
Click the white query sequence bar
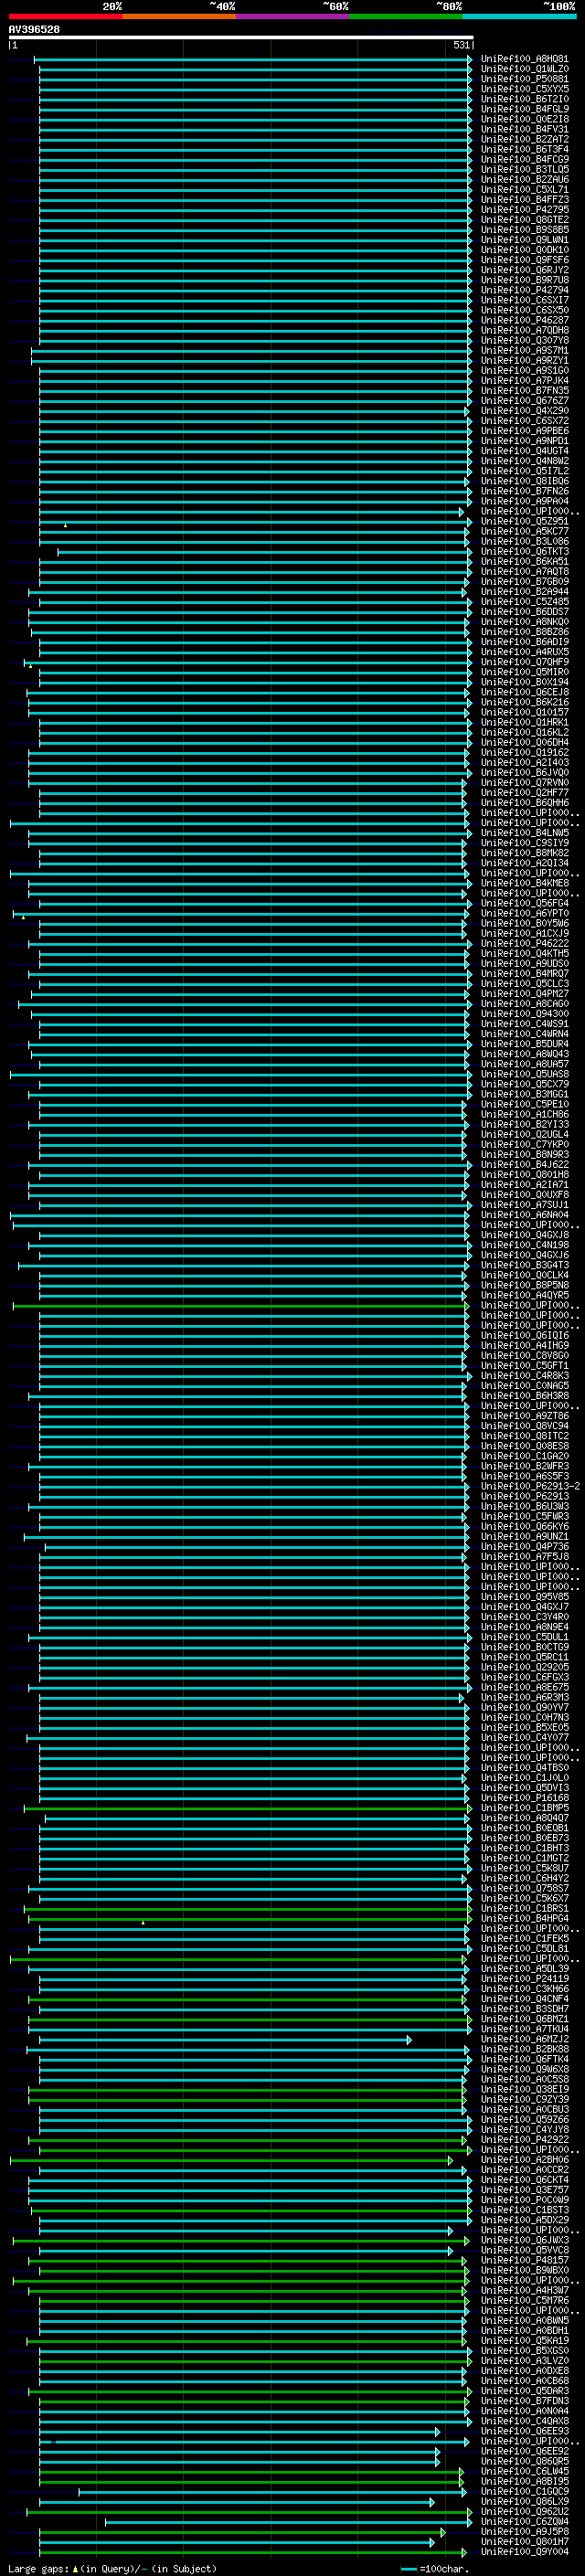pos(241,37)
